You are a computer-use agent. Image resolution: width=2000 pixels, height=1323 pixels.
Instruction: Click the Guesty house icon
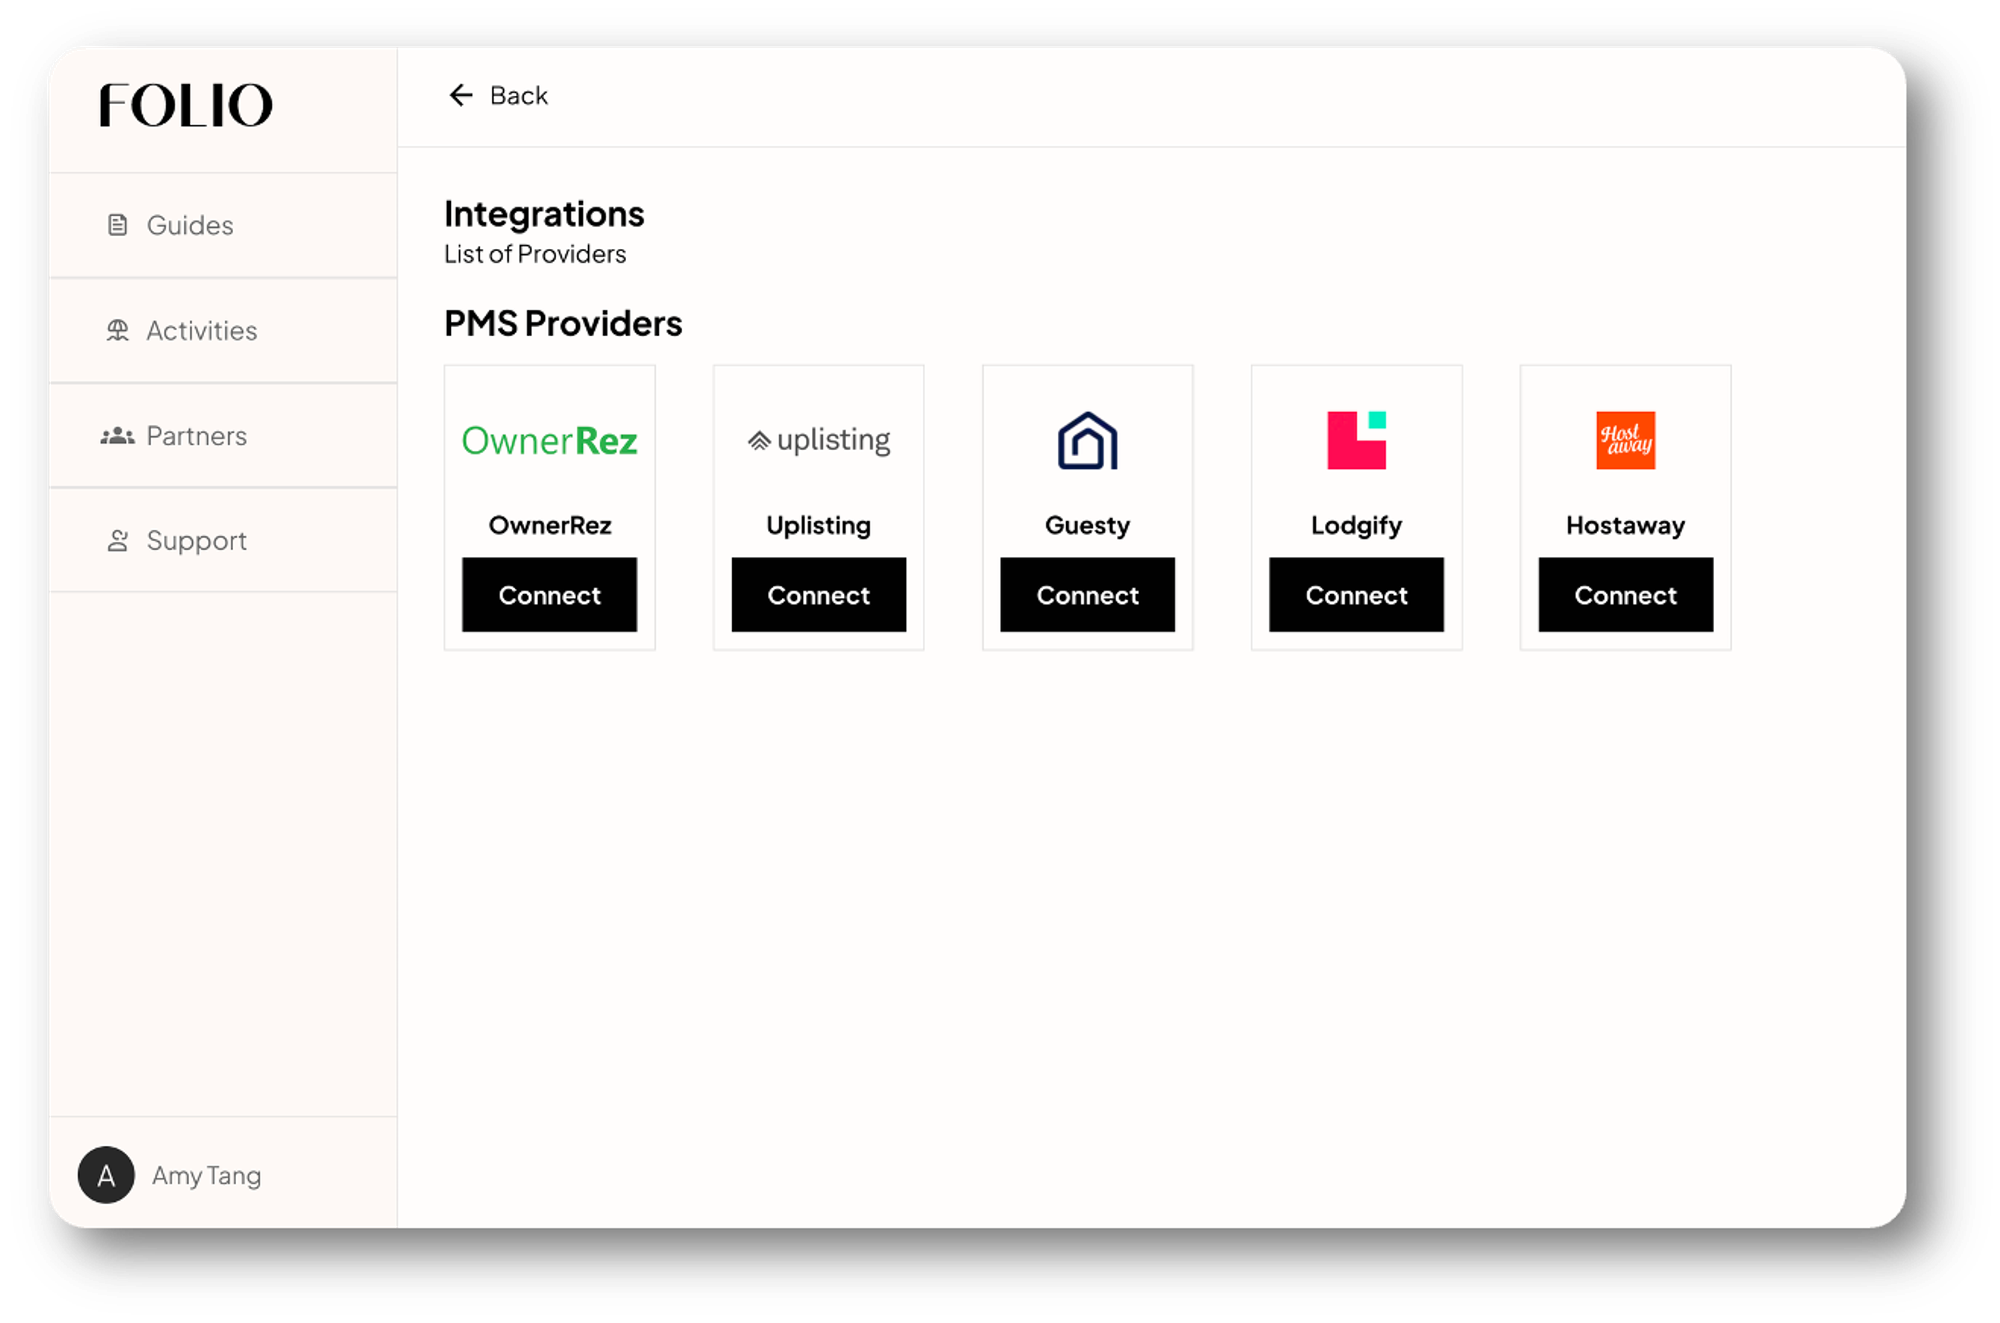click(1087, 439)
